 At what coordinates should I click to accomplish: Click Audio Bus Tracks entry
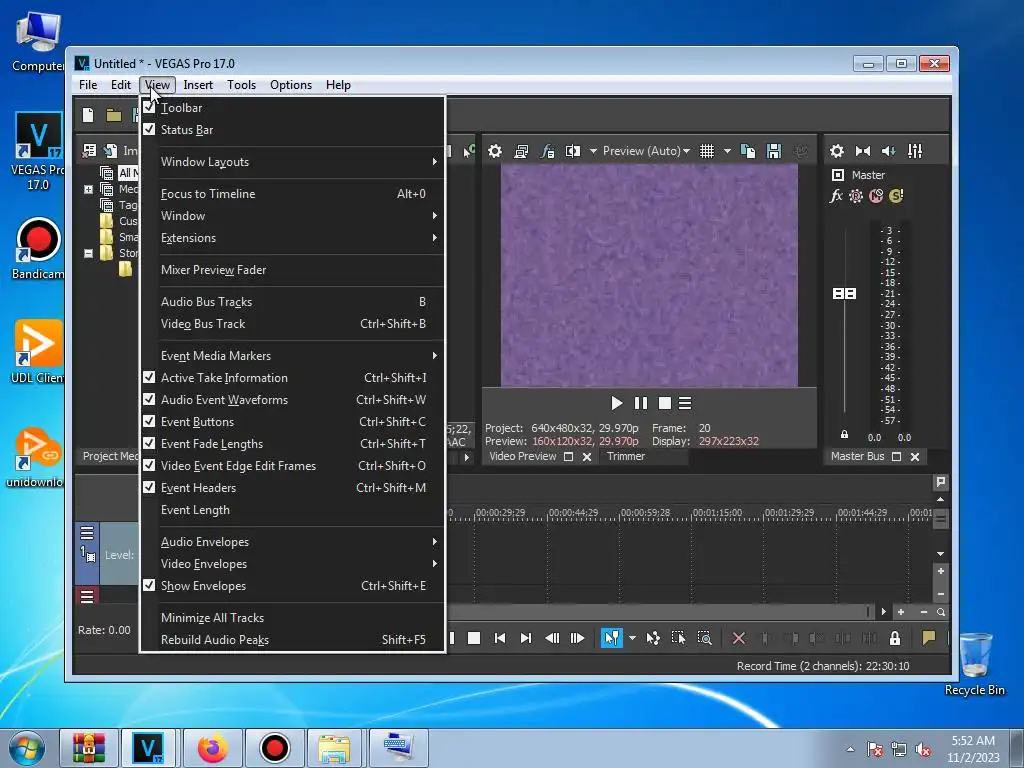(x=293, y=302)
